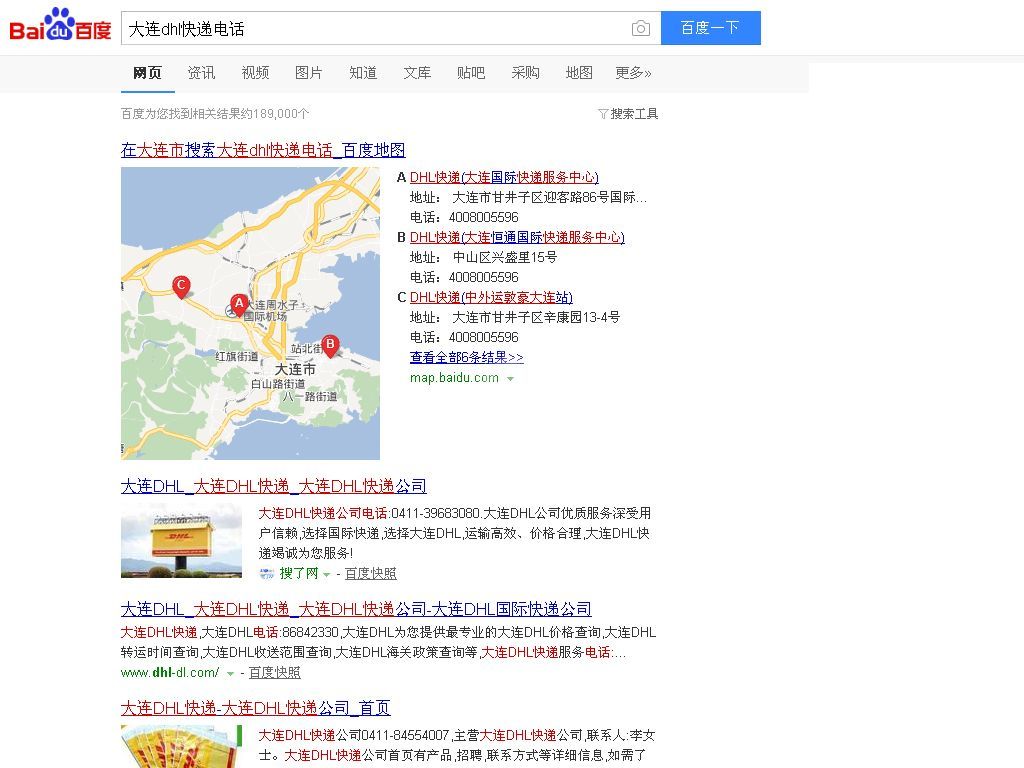Click the 百度一下 search button

click(x=711, y=28)
